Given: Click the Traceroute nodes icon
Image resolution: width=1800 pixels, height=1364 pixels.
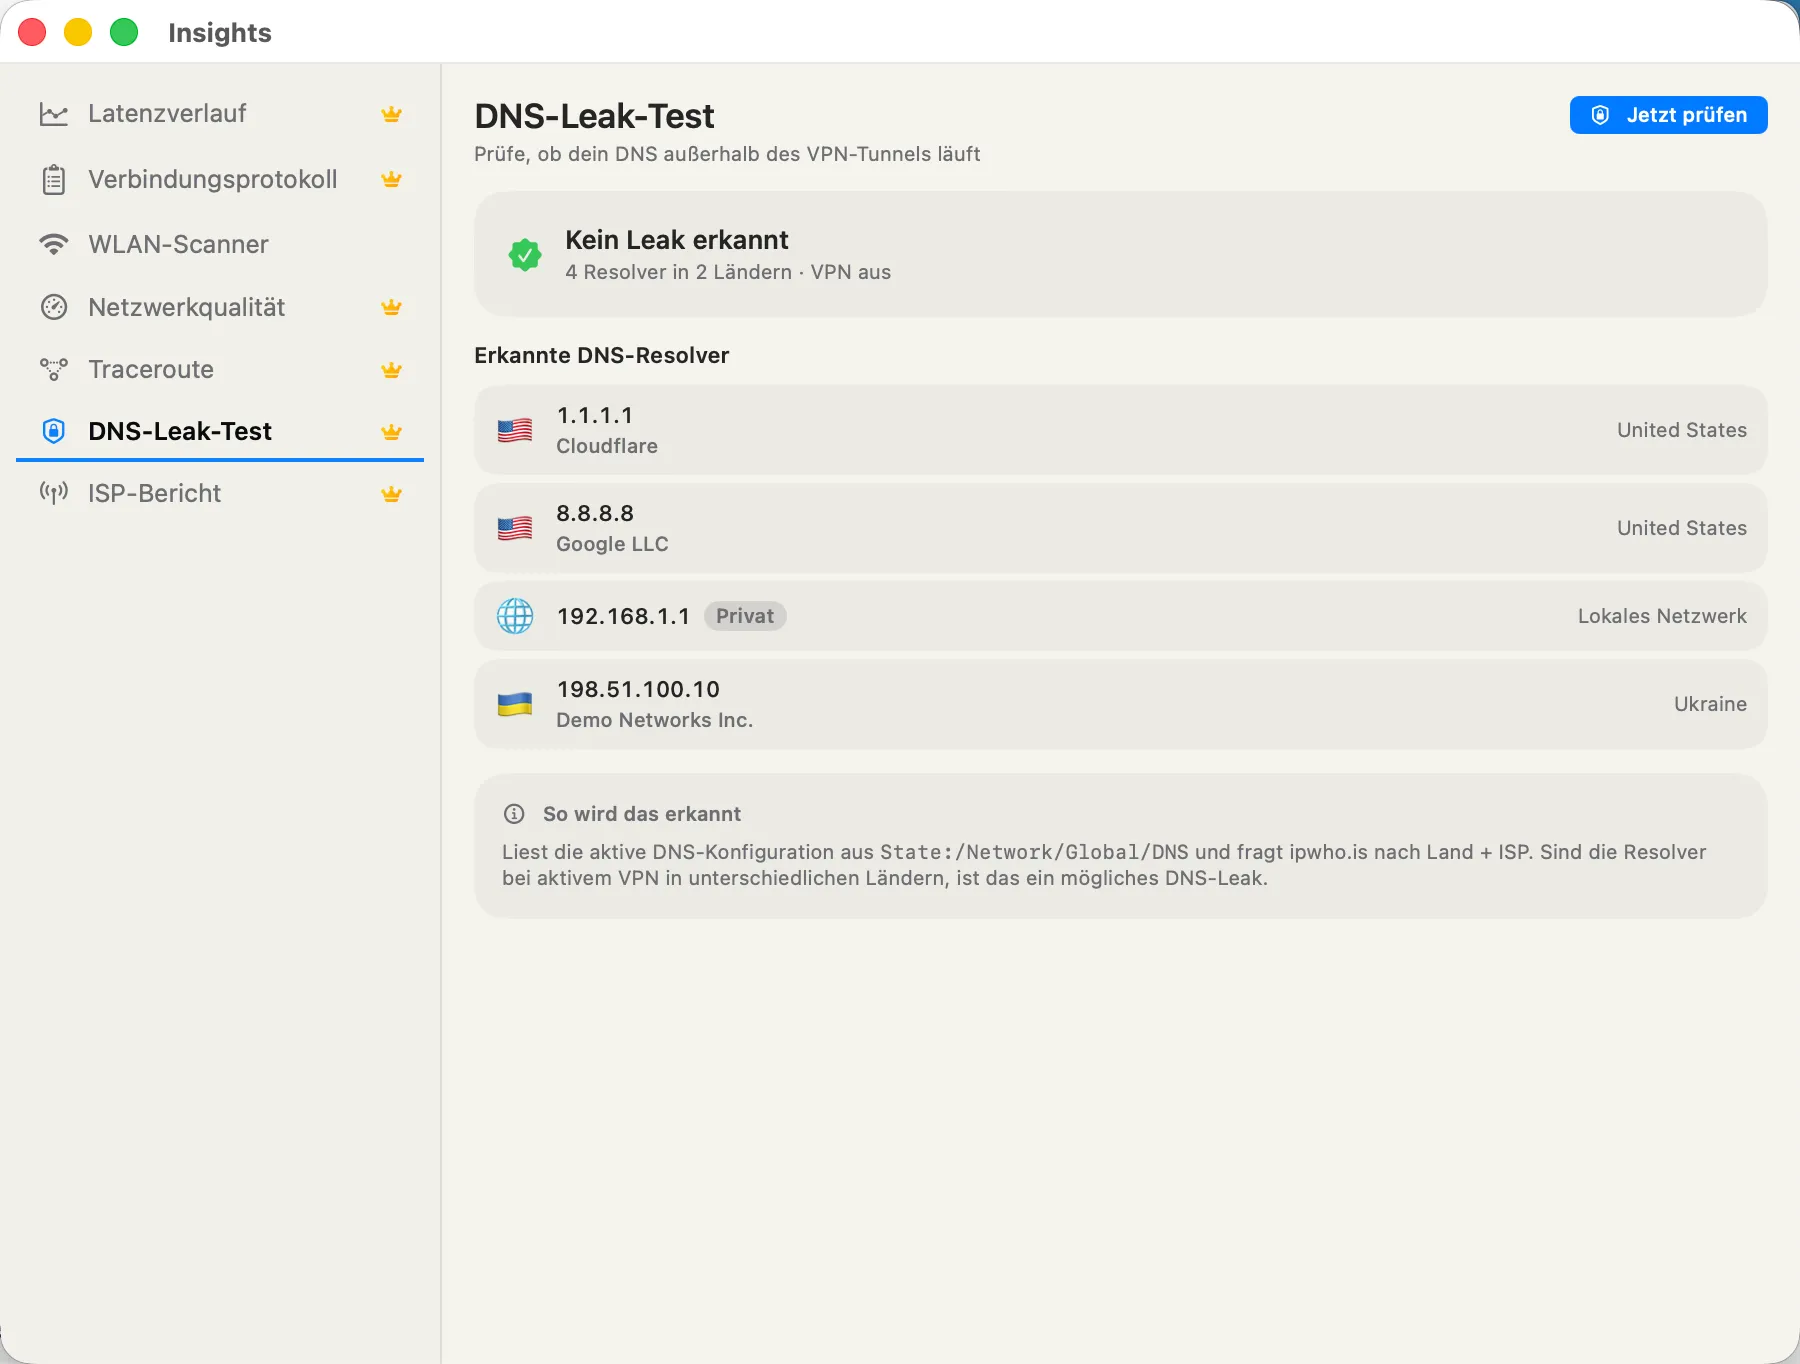Looking at the screenshot, I should [x=54, y=369].
